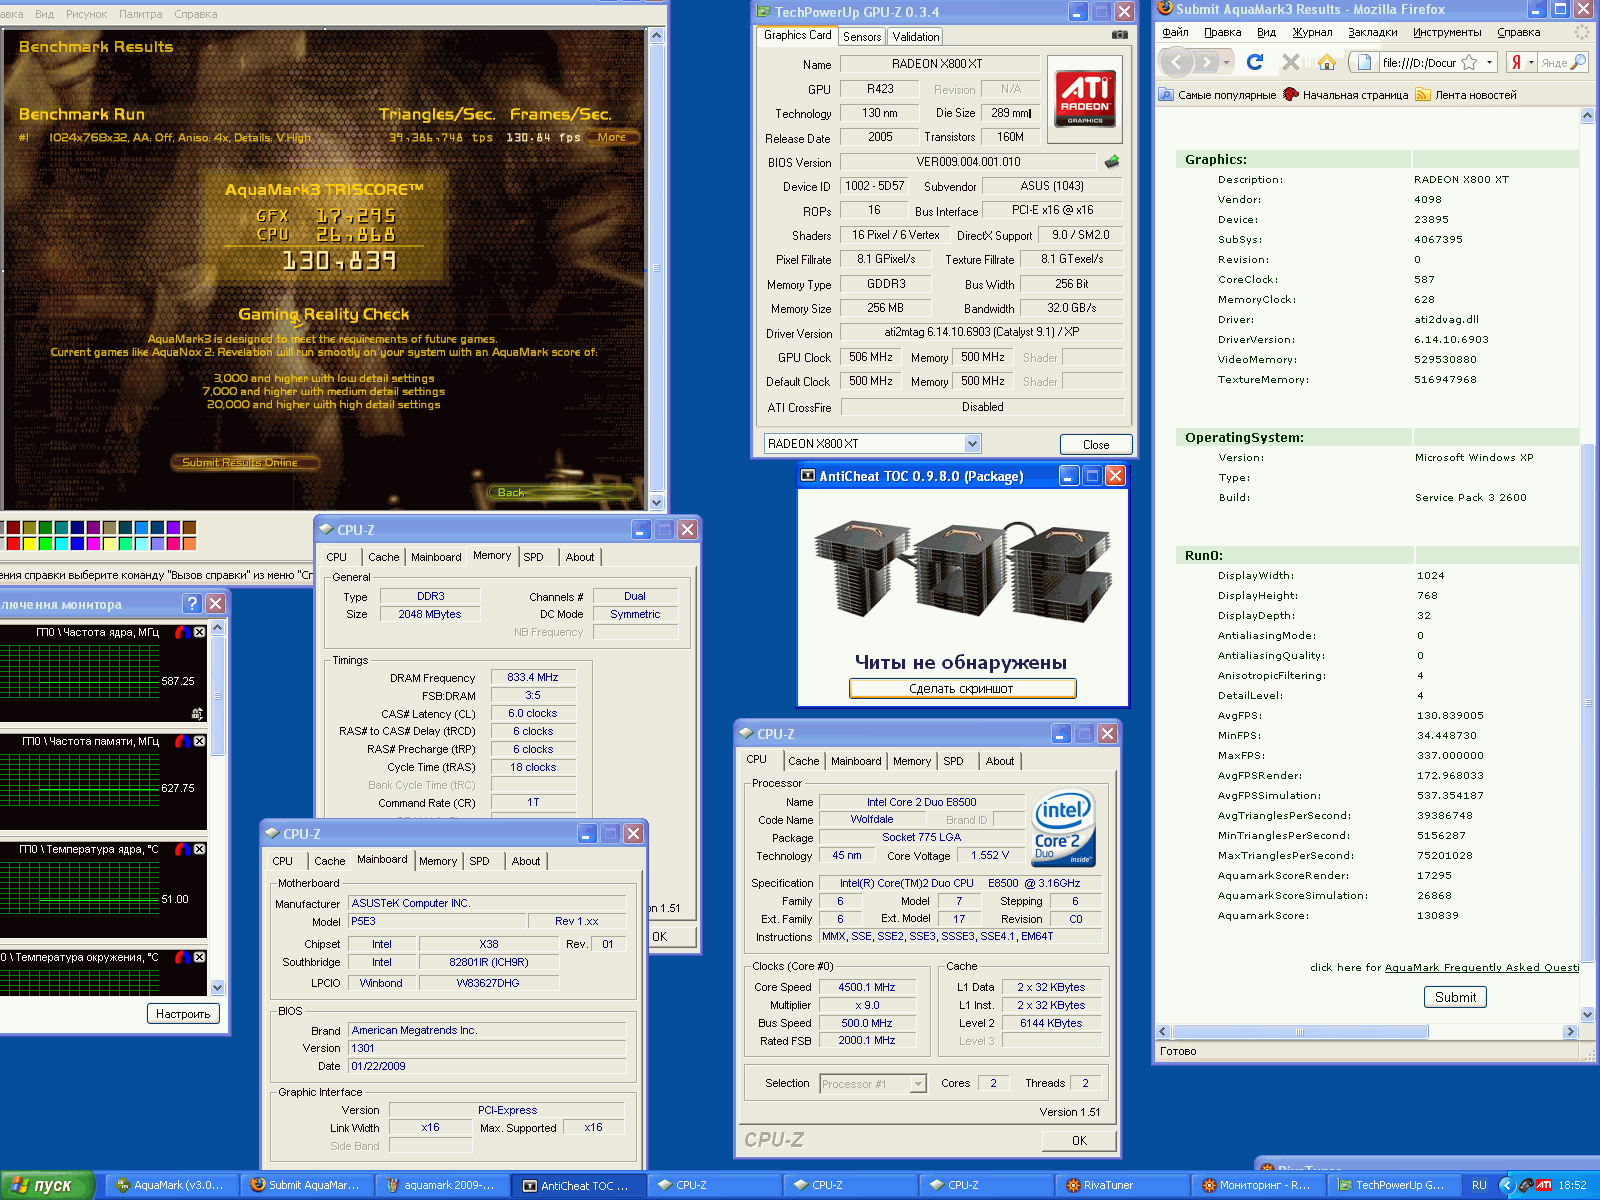The width and height of the screenshot is (1600, 1200).
Task: Close the Частота памяти graph
Action: tap(199, 741)
